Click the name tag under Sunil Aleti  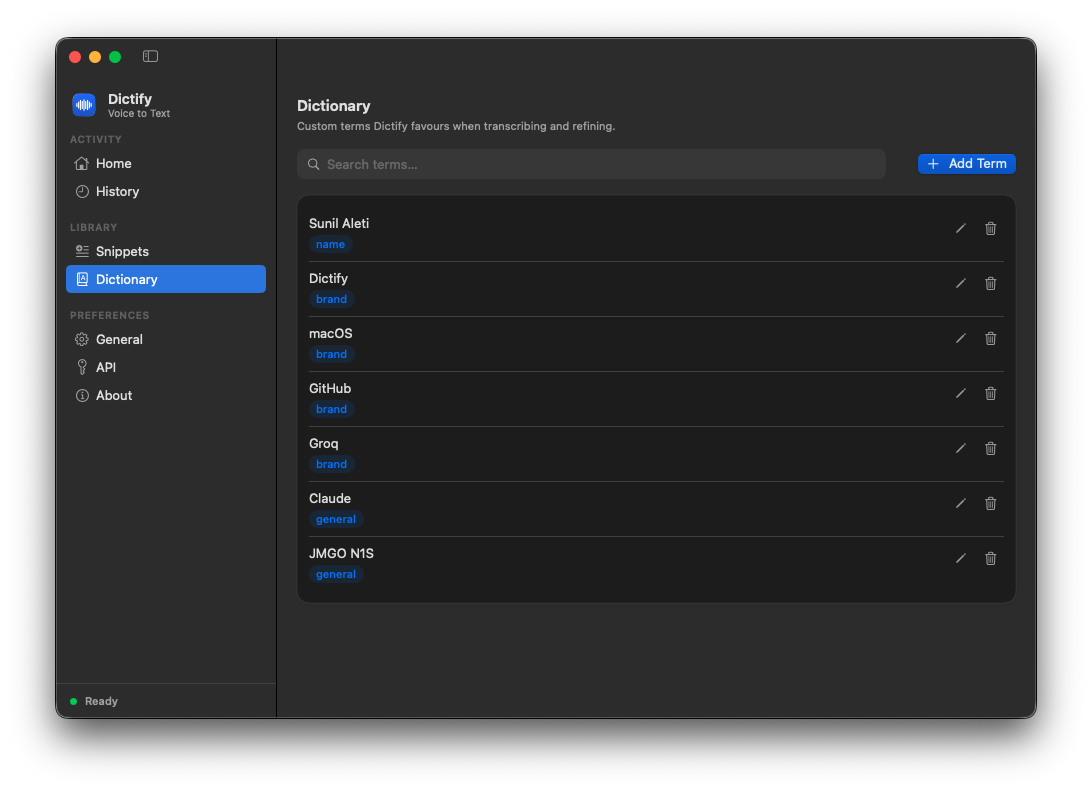(x=330, y=244)
